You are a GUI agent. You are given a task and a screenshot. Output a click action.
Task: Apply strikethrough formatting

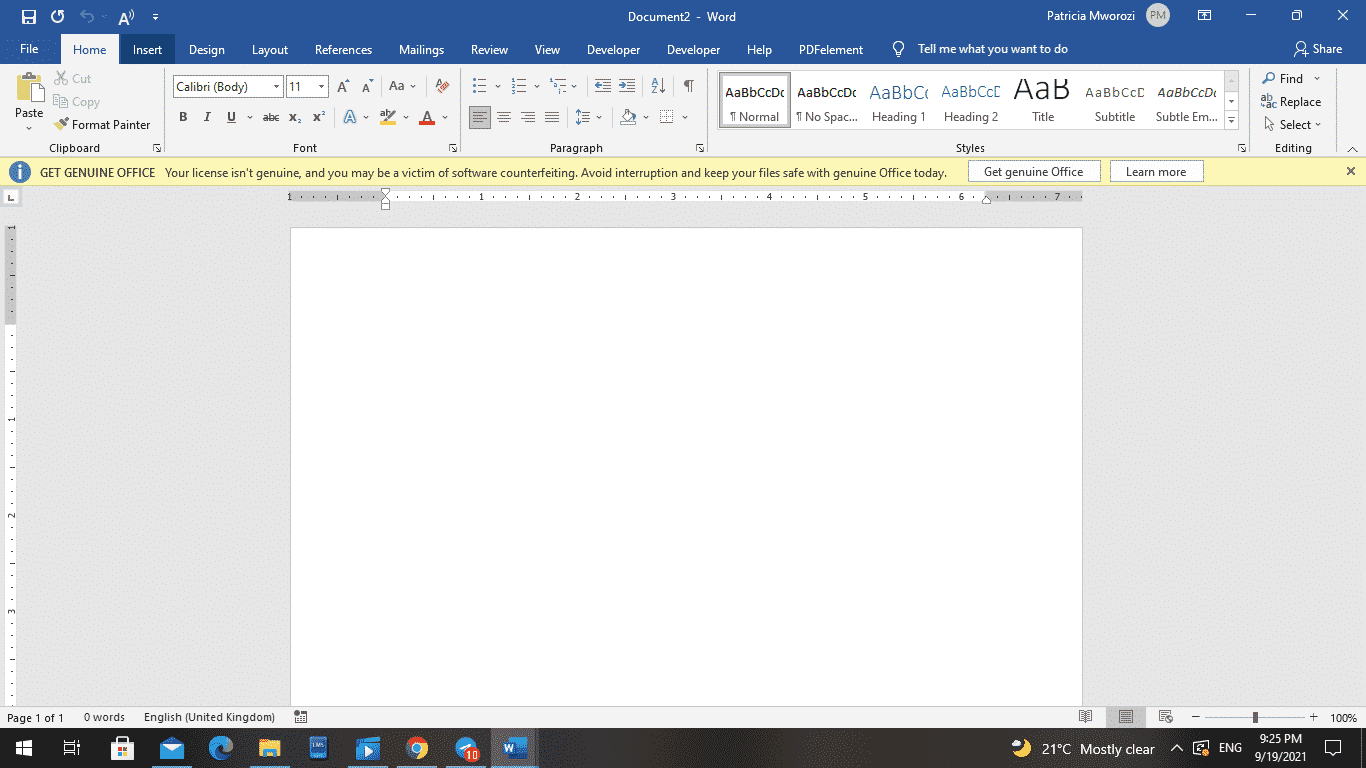(x=271, y=117)
